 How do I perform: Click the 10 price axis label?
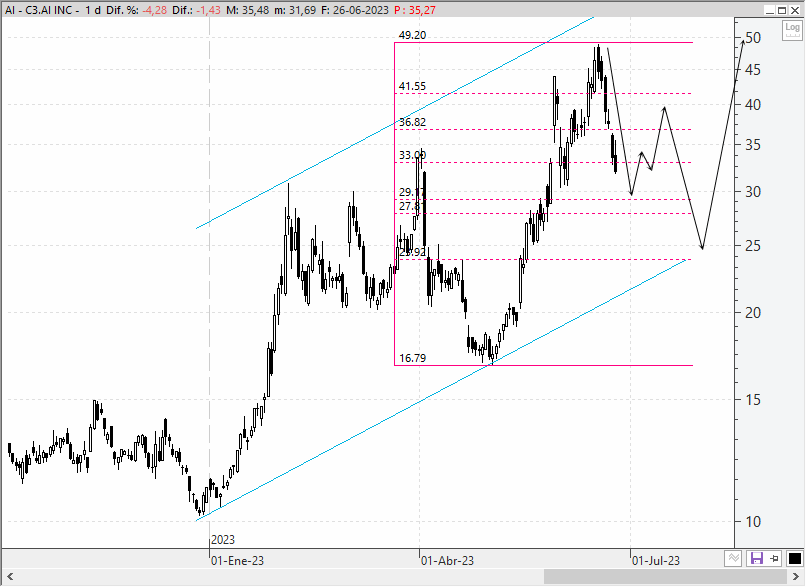click(x=753, y=522)
